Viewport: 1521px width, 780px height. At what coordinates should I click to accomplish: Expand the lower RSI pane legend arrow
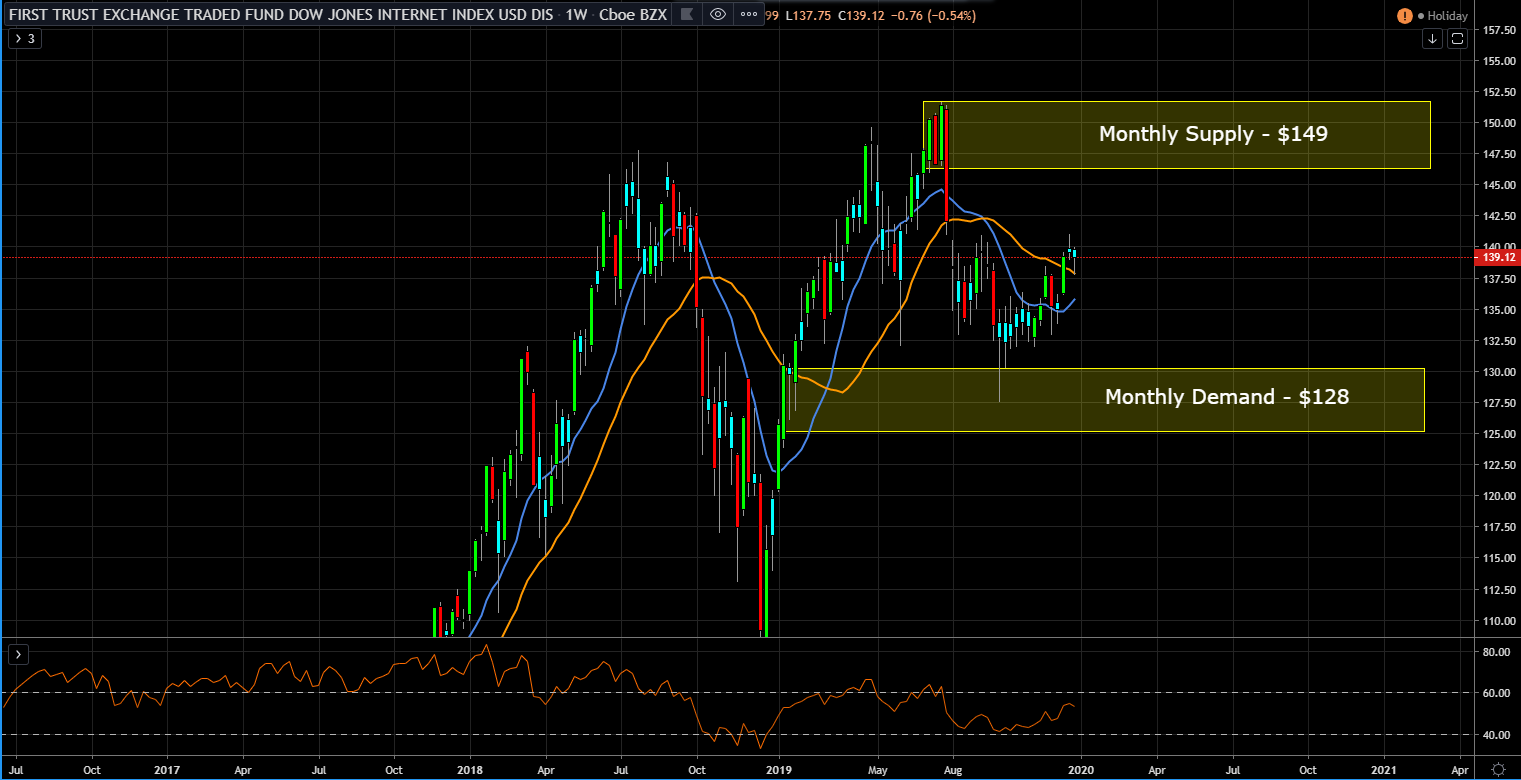[18, 654]
